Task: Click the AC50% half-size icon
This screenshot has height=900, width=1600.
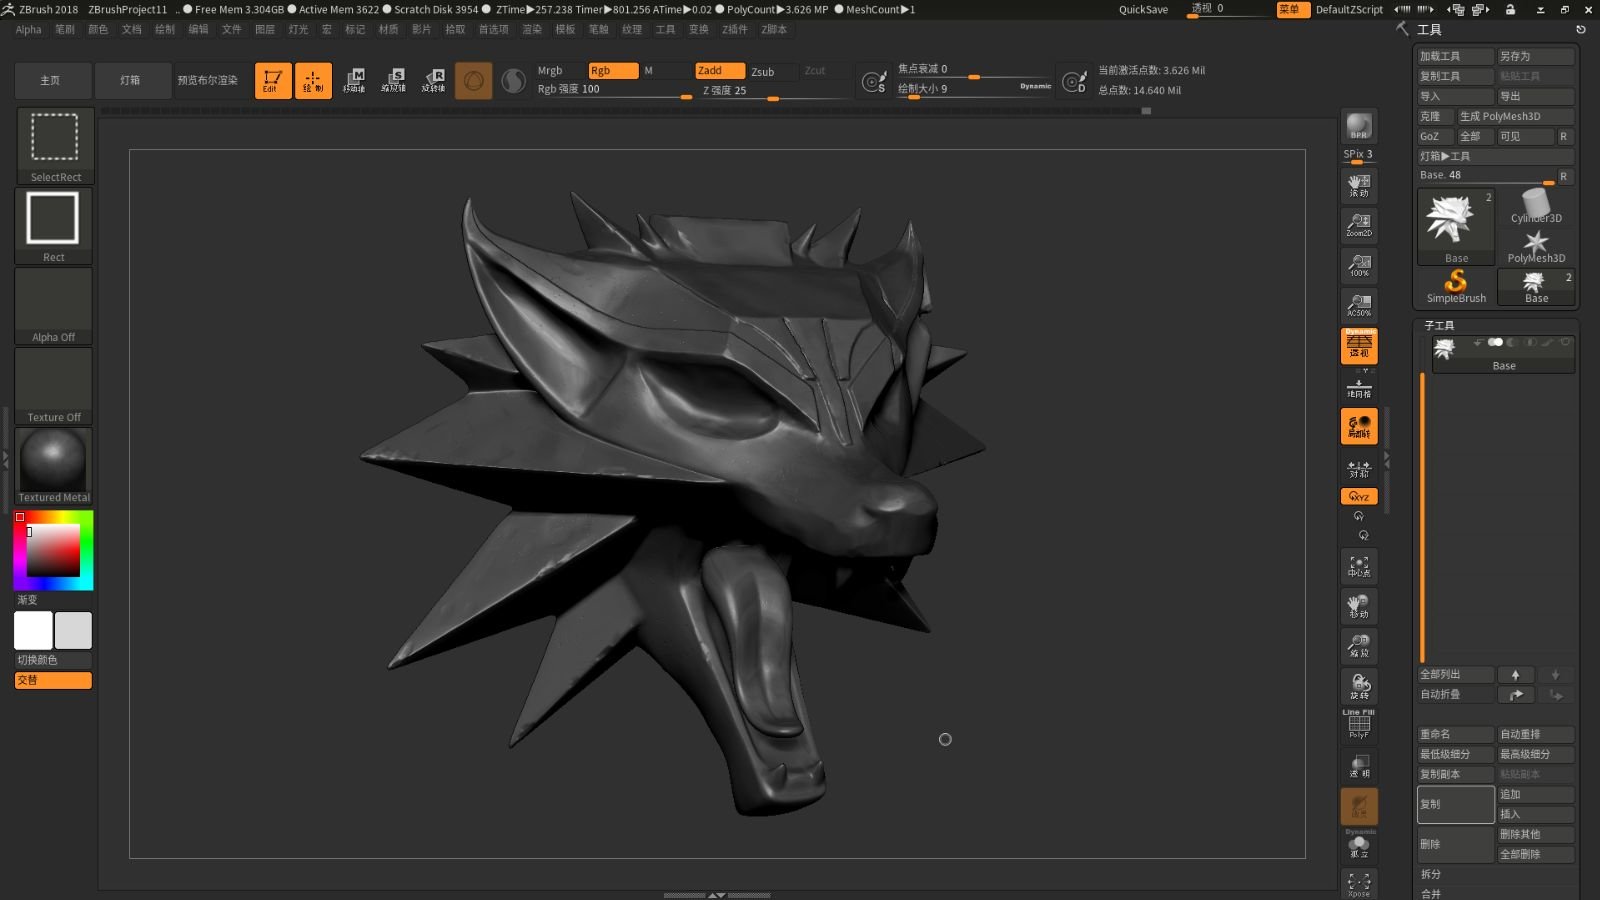Action: click(x=1359, y=305)
